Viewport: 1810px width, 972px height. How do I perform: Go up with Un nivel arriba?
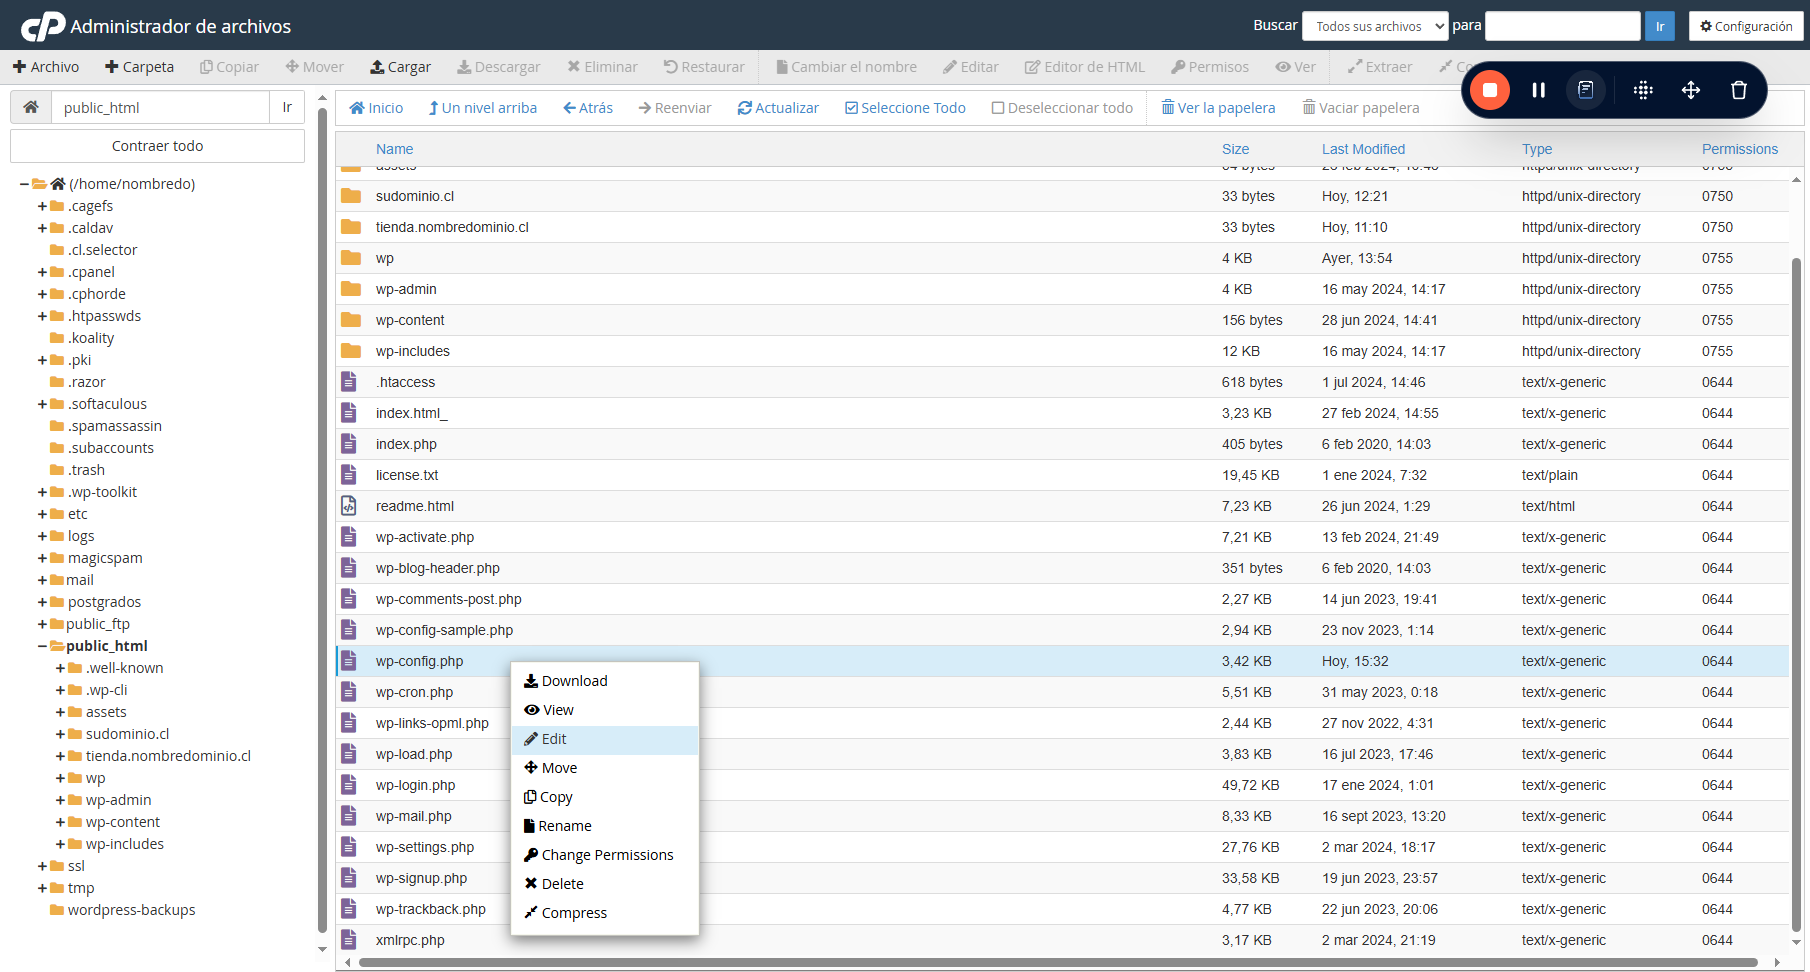[482, 108]
